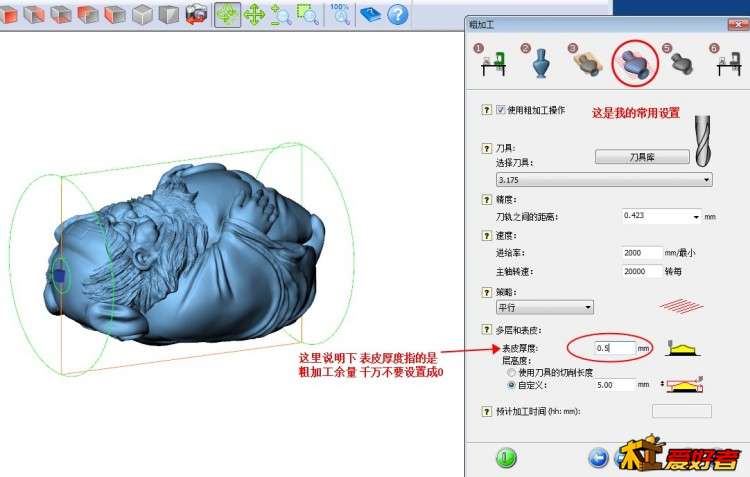Click the 进给率 value field
Screen dimensions: 750x477
pos(641,253)
